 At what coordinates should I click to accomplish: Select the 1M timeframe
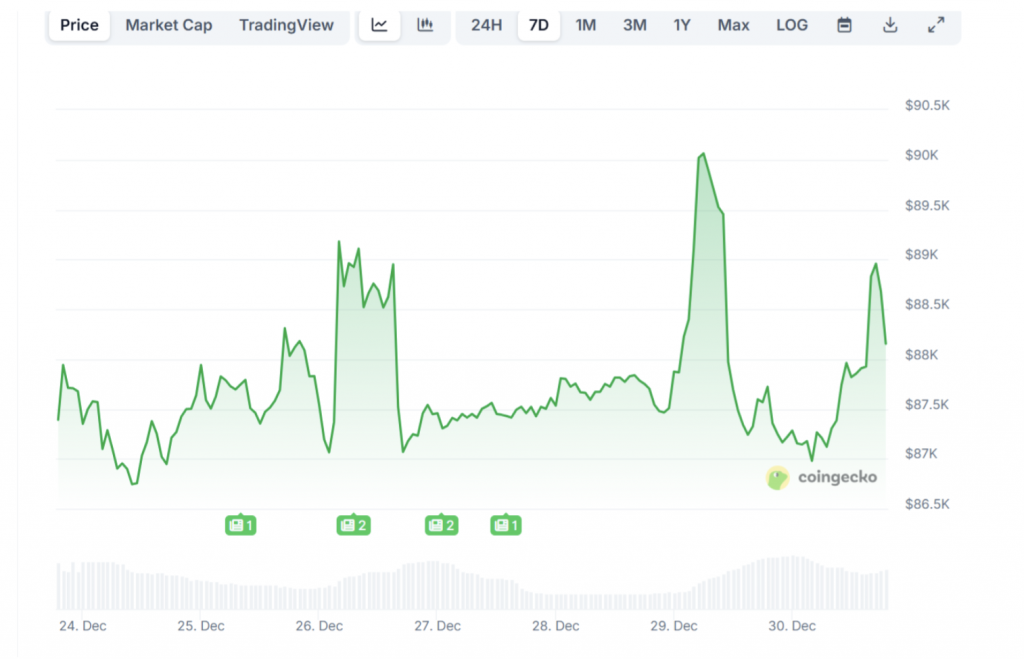[586, 25]
